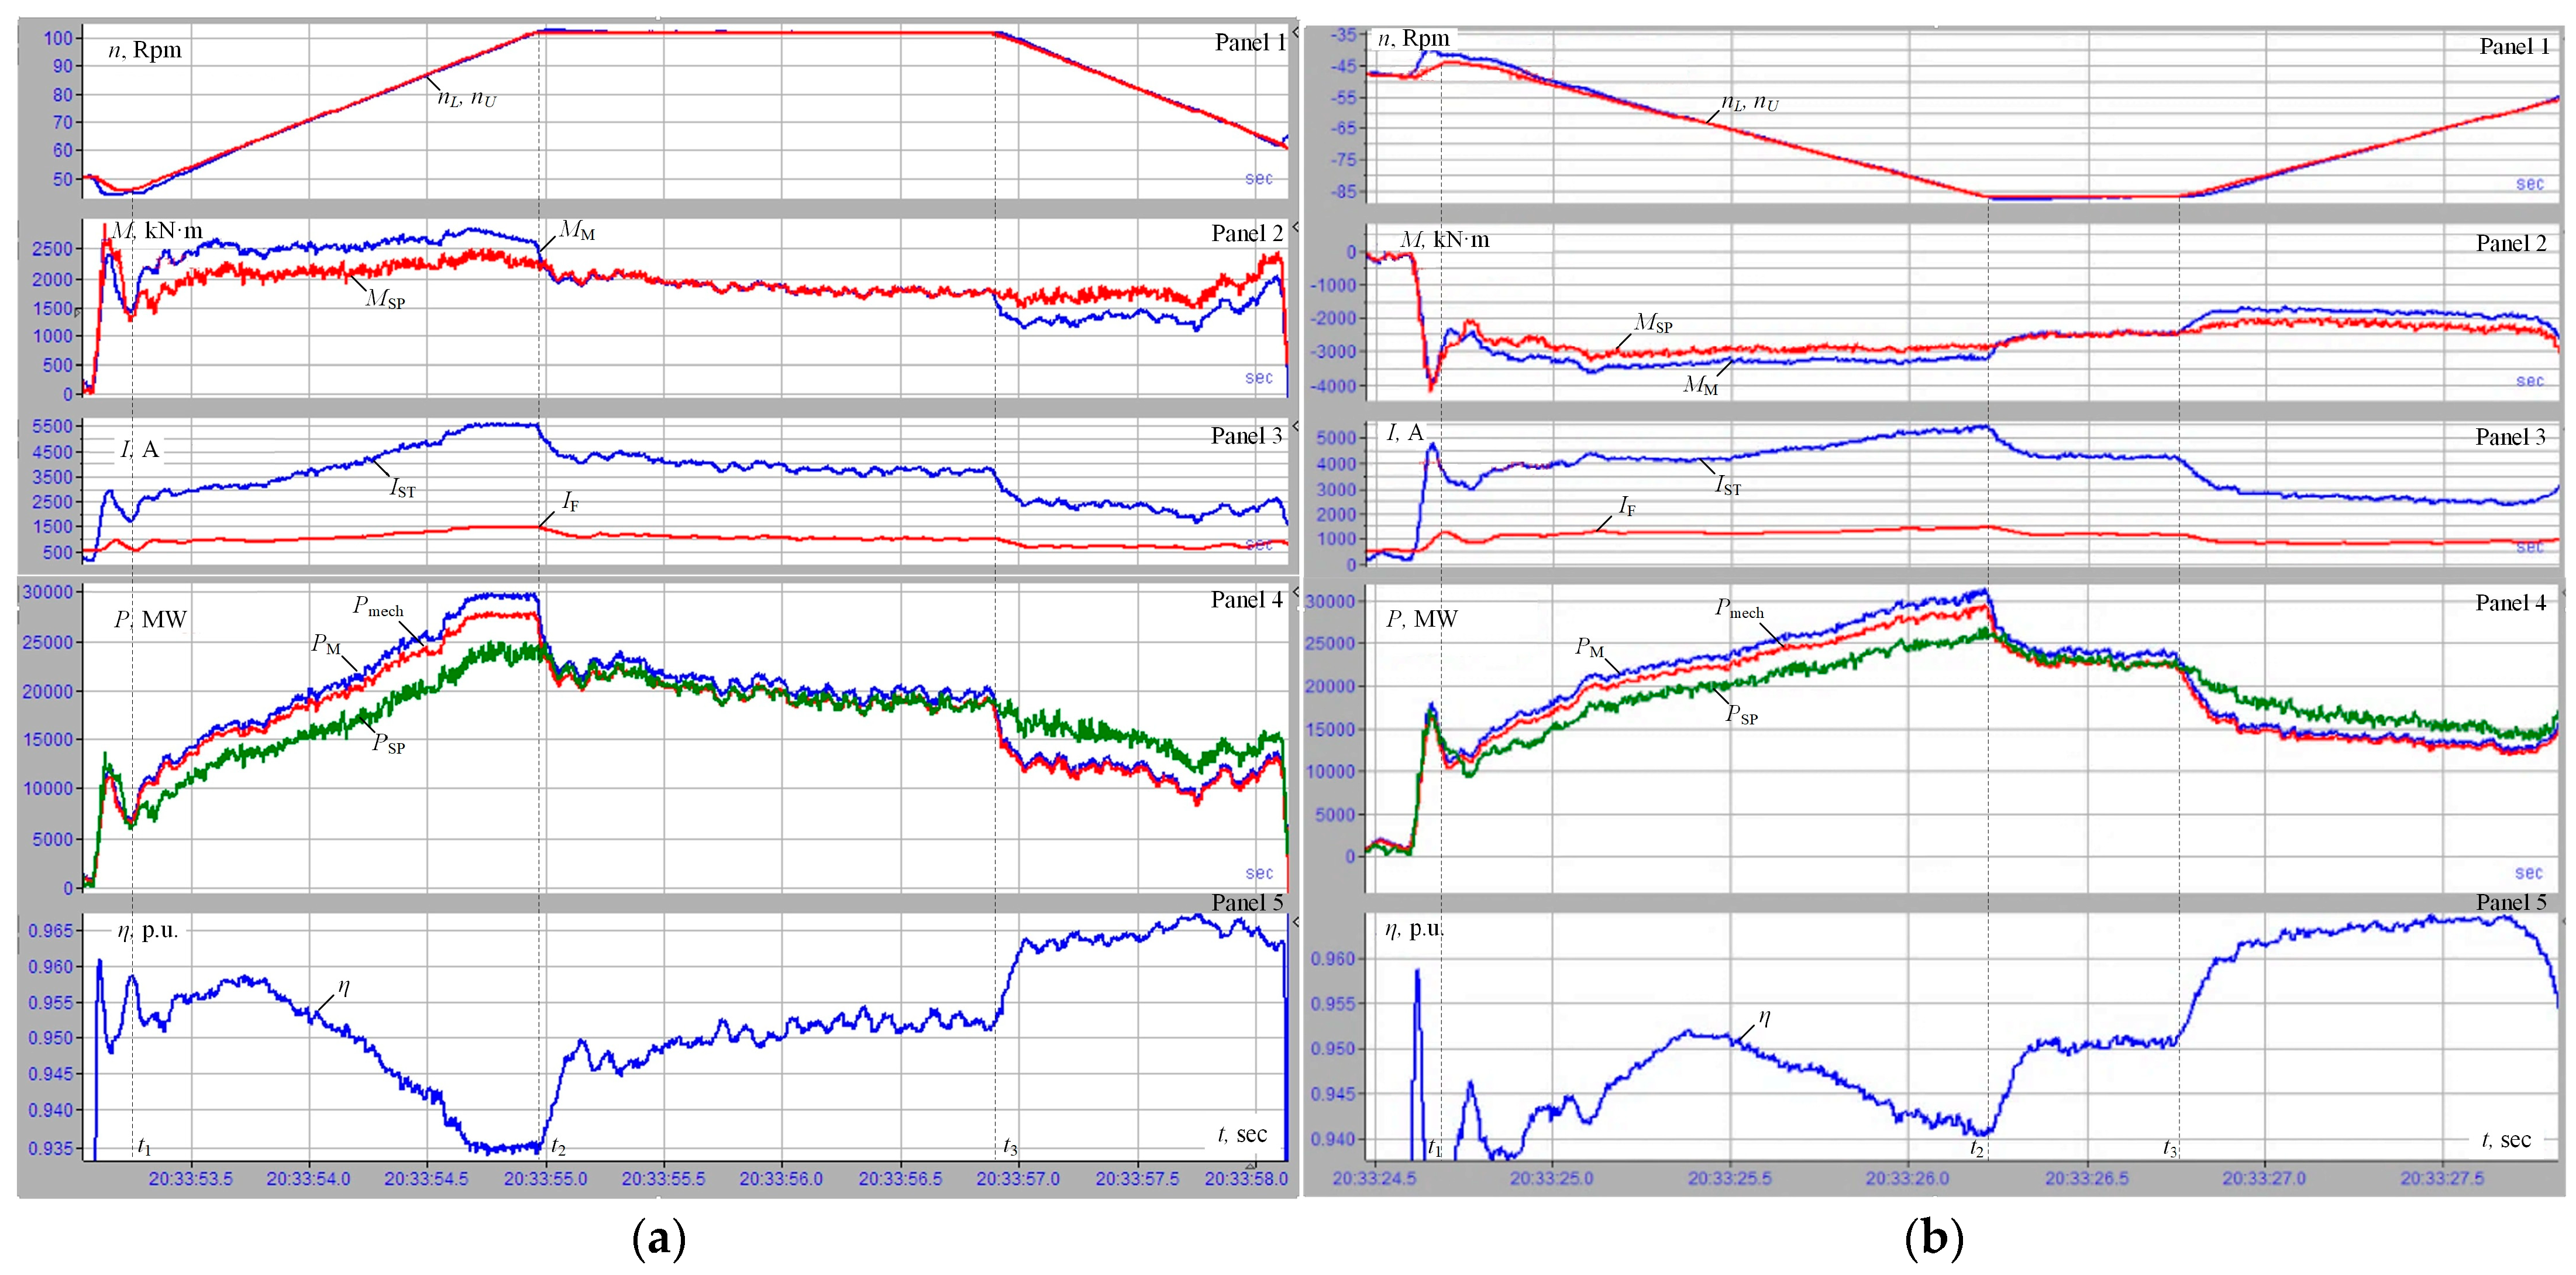The height and width of the screenshot is (1275, 2576).
Task: Click the t1 marker label in chart (a)
Action: [x=144, y=1146]
